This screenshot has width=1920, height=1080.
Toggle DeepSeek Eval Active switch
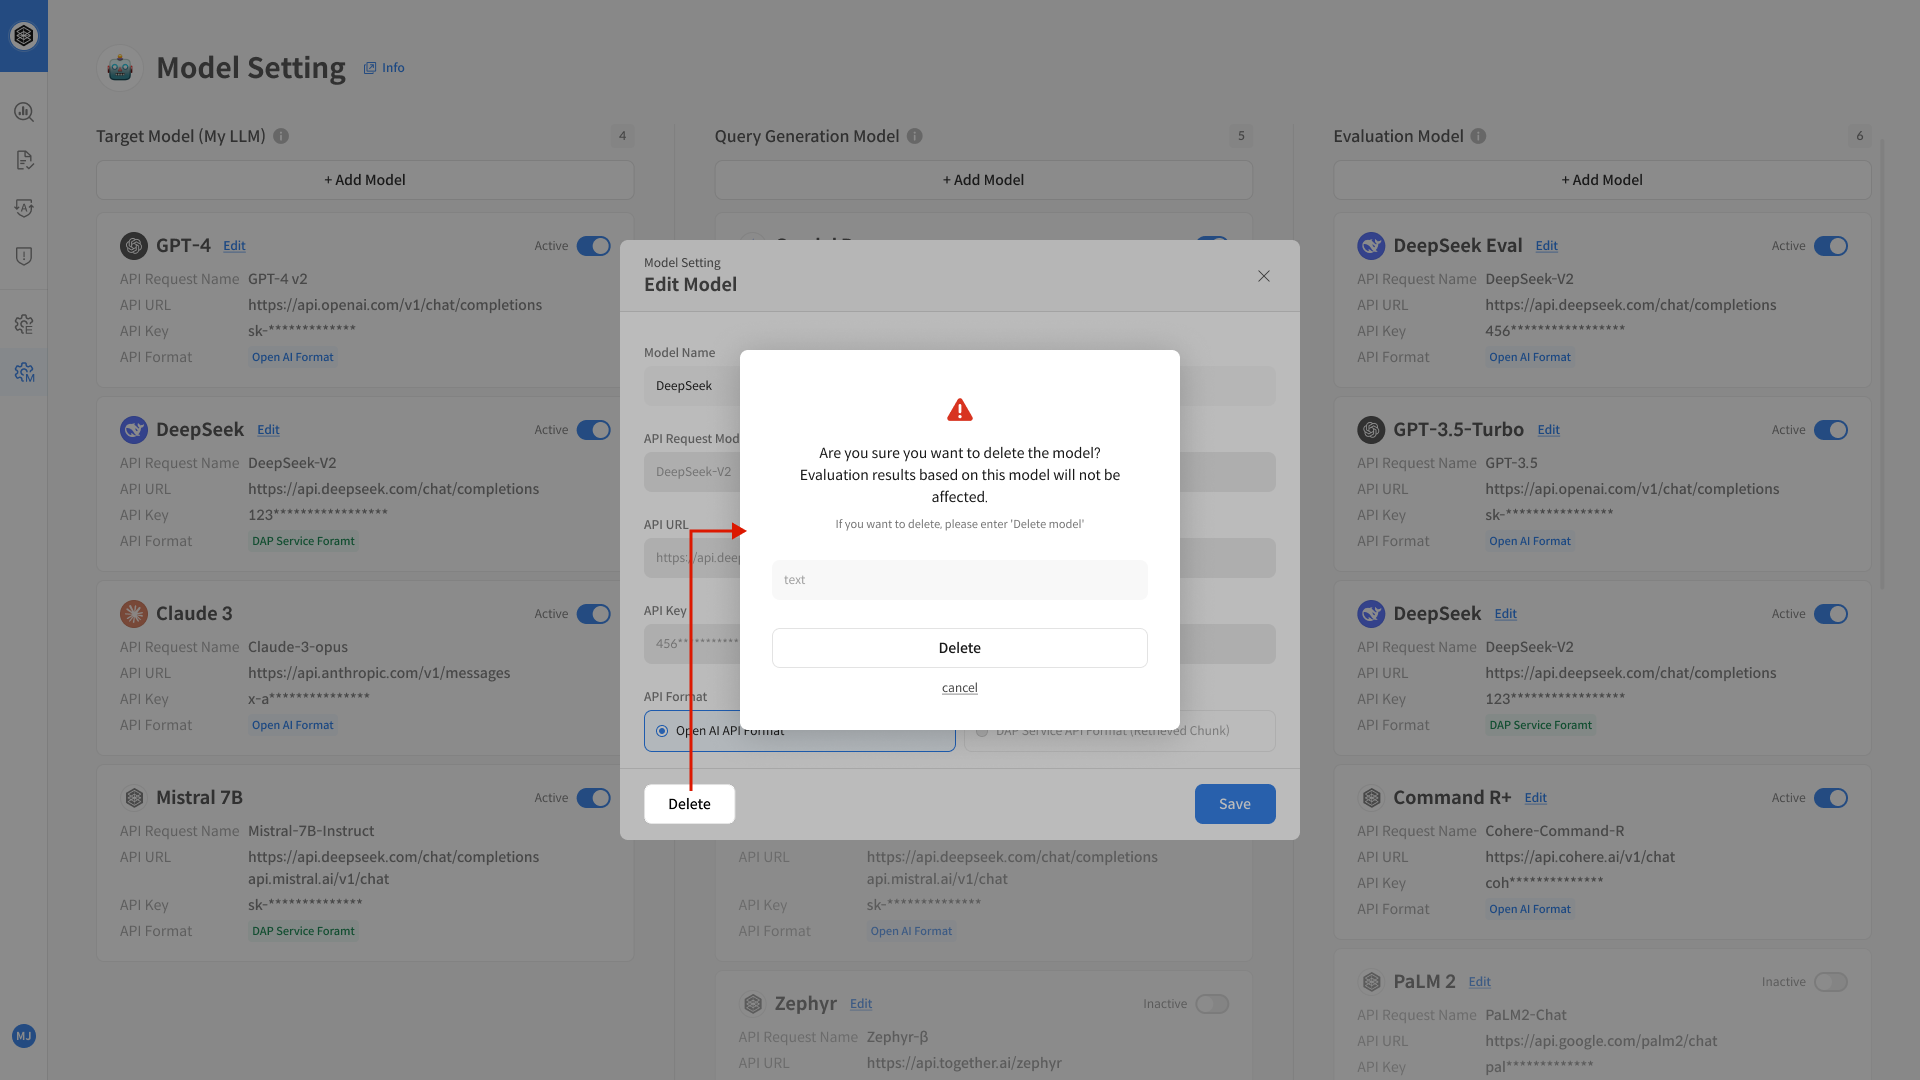click(x=1831, y=246)
